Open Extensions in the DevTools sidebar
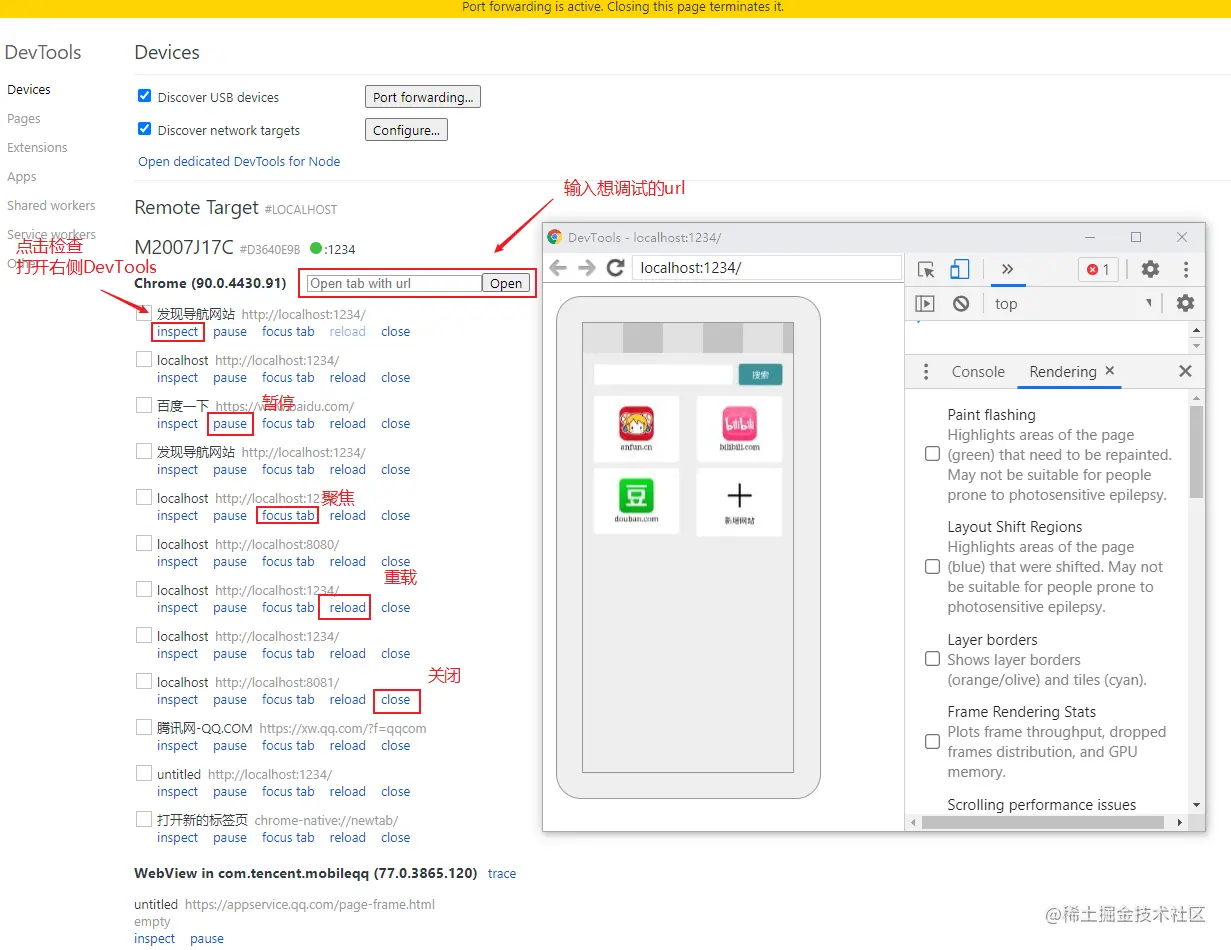Screen dimensions: 1231x950 (x=38, y=147)
